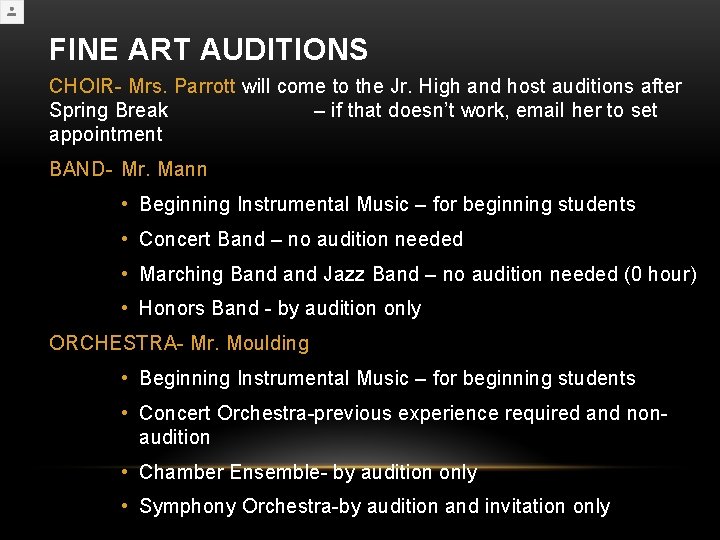Click the bullet dot before Honors Band
The image size is (720, 540).
tap(124, 308)
